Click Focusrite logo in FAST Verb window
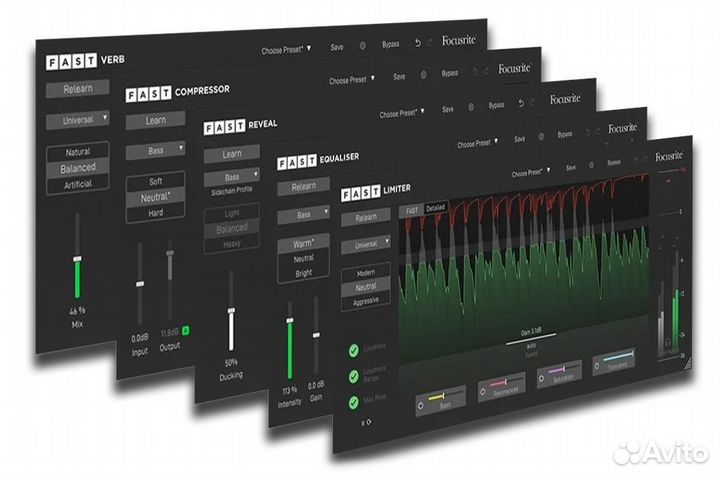 point(459,40)
